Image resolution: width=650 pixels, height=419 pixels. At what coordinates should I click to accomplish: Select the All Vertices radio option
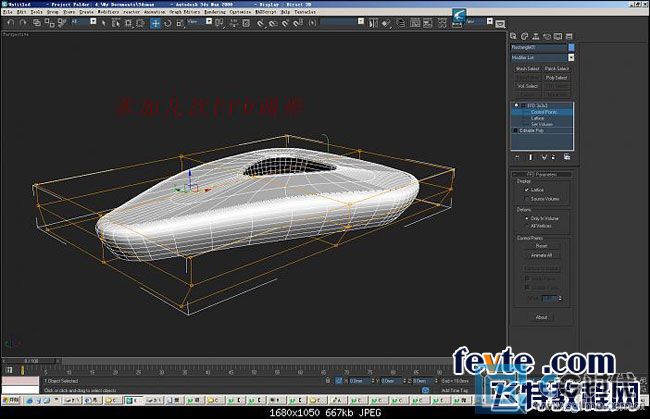(x=527, y=226)
